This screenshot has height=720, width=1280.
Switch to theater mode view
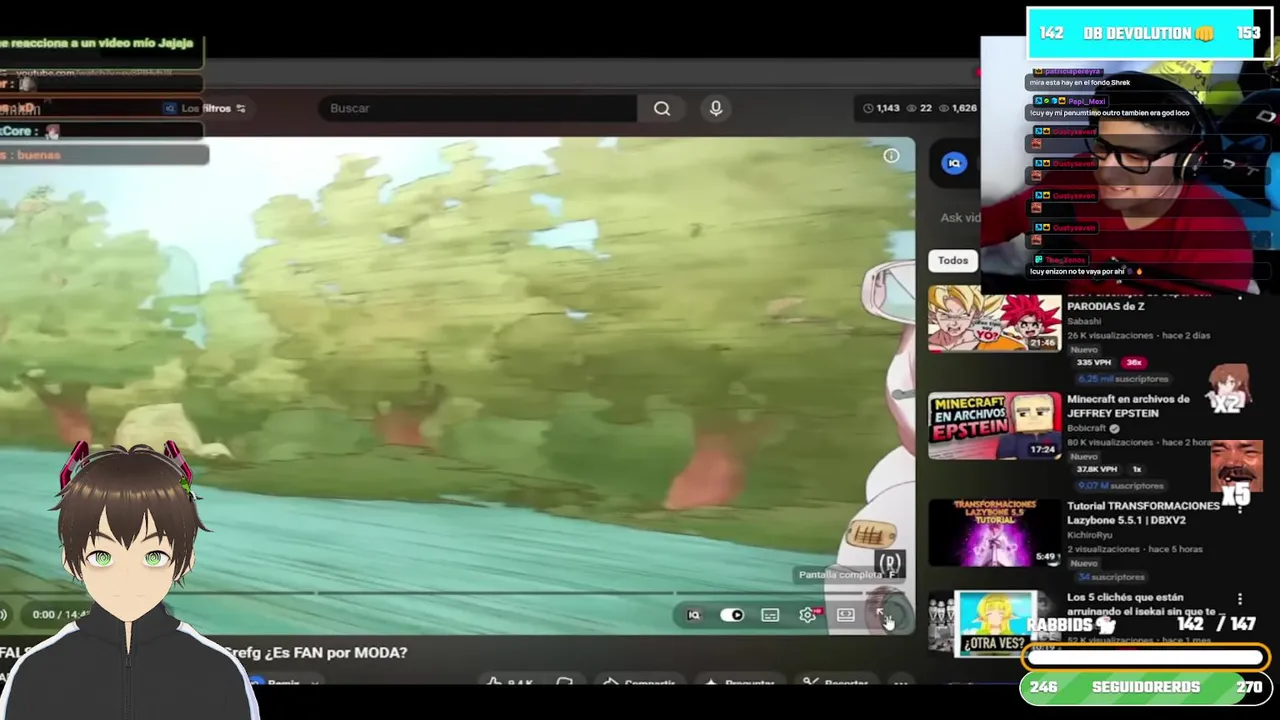click(846, 615)
